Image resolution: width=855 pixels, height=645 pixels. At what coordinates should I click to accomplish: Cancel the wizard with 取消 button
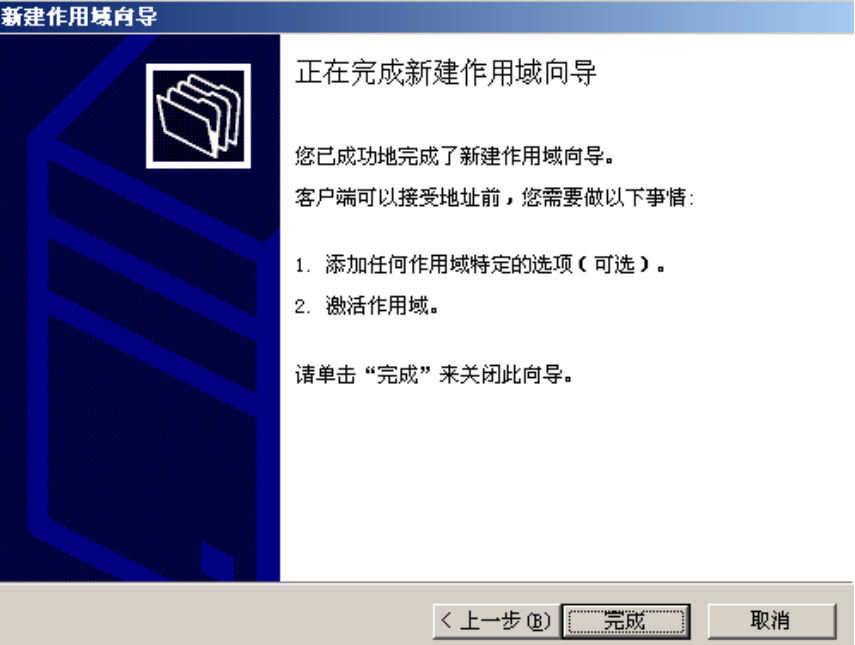[771, 621]
